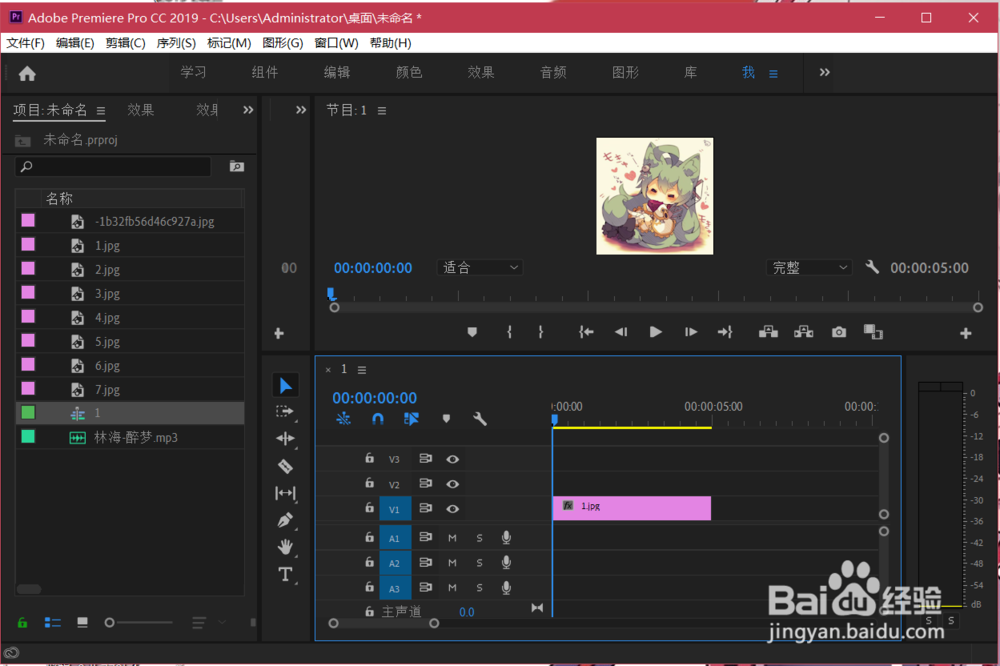Expand workspace overflow chevrons
1000x666 pixels.
[824, 72]
